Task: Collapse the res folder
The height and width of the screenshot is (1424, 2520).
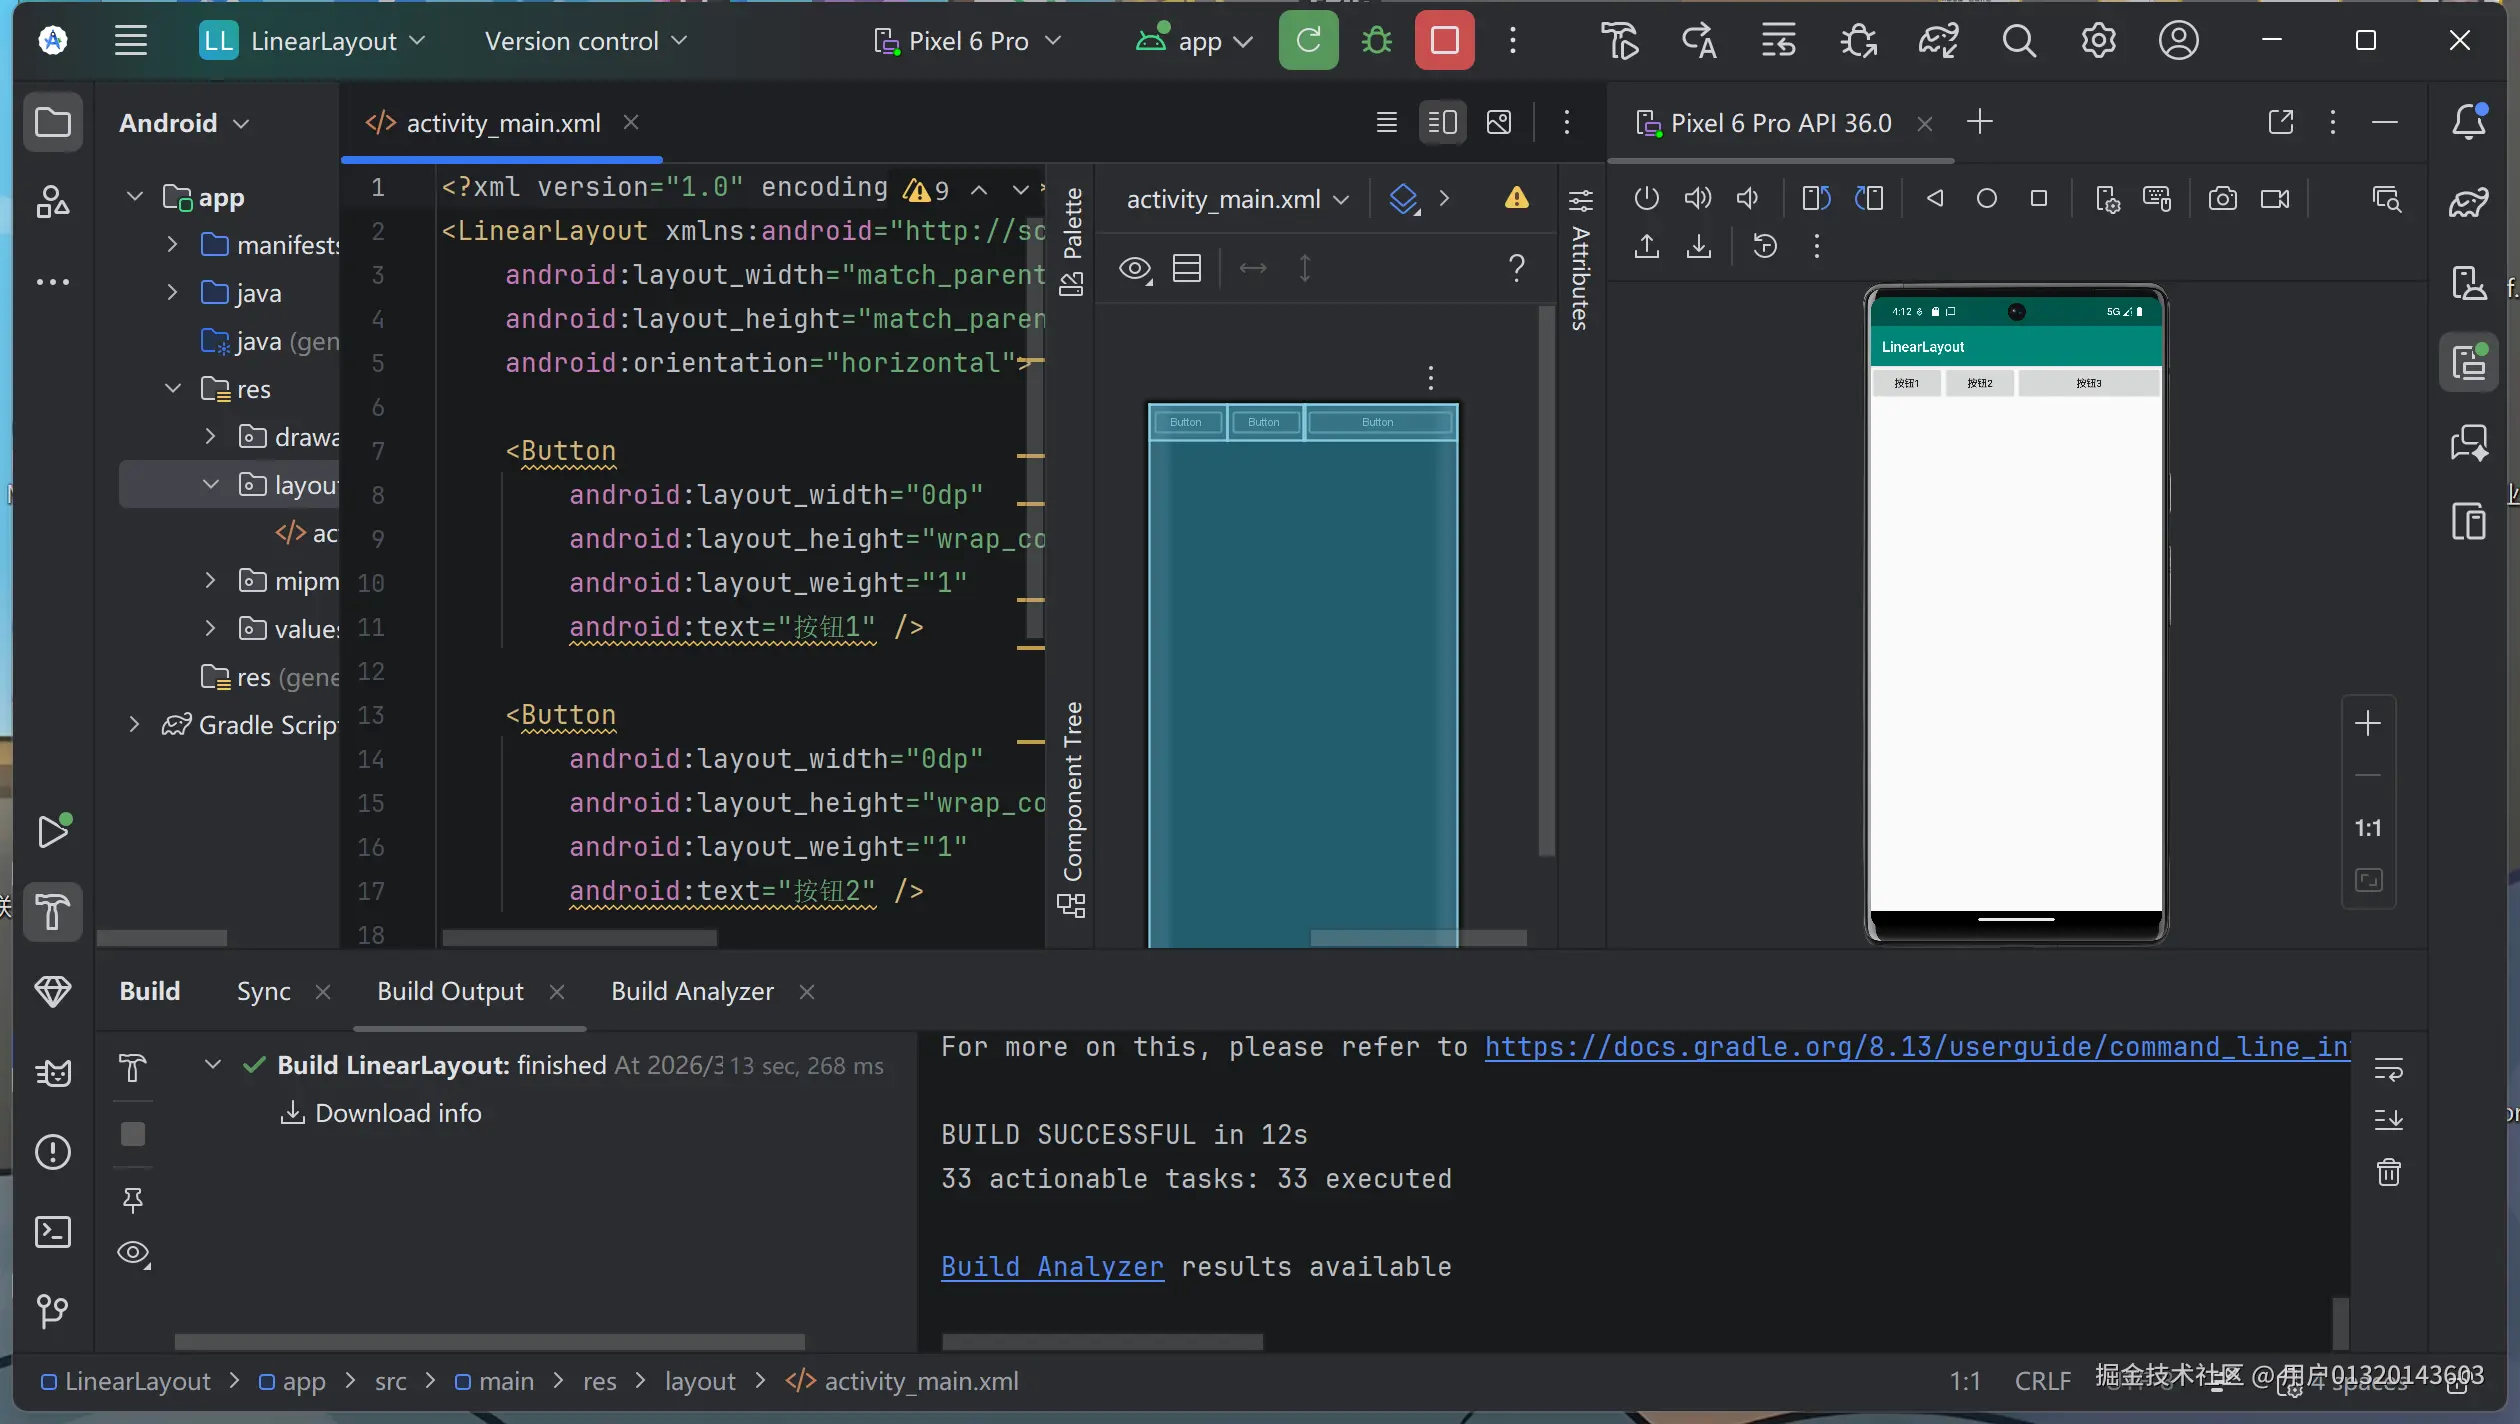Action: point(172,389)
